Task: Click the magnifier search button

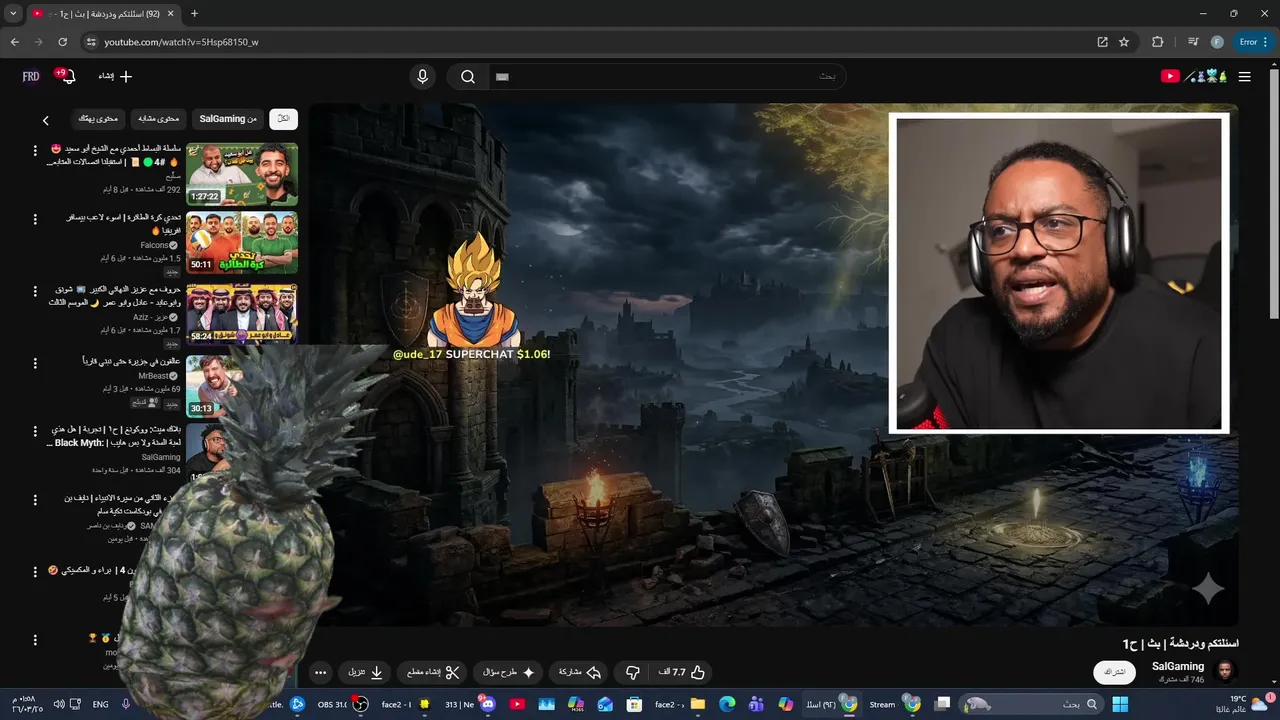Action: coord(468,77)
